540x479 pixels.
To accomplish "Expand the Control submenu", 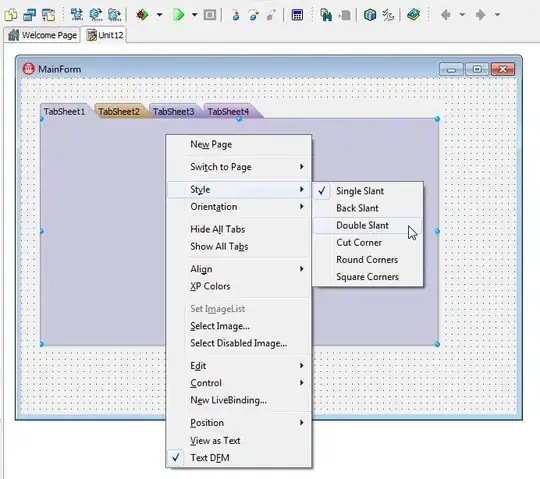I will pyautogui.click(x=239, y=383).
